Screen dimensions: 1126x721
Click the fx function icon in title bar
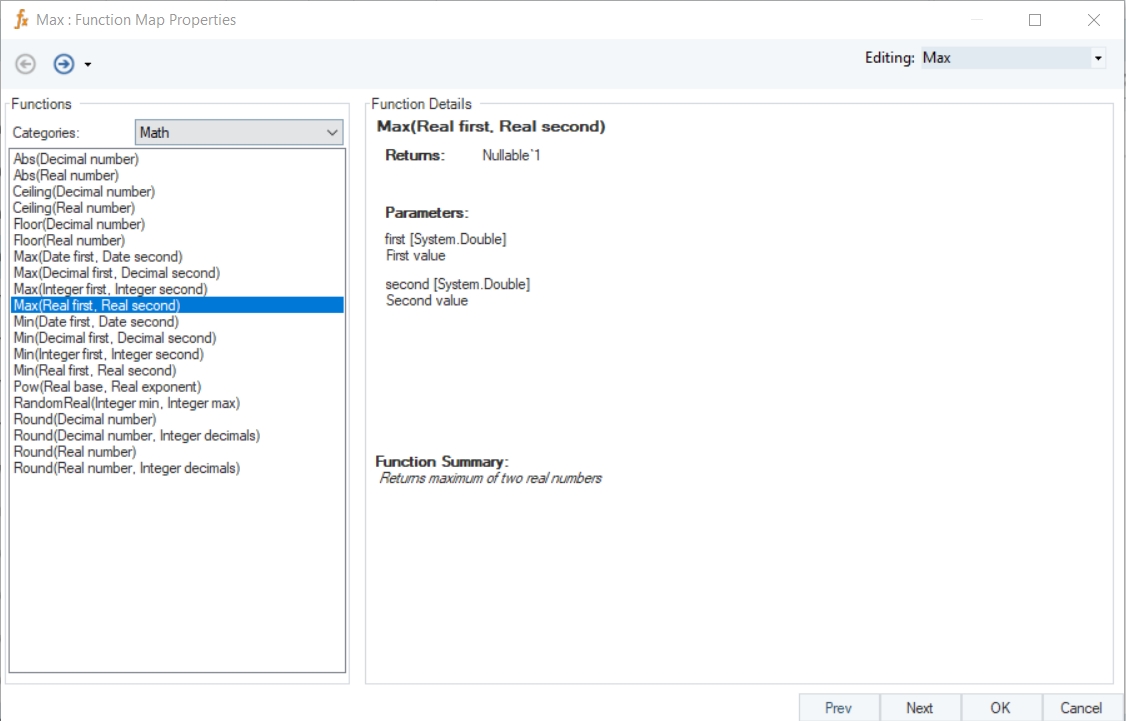tap(21, 19)
